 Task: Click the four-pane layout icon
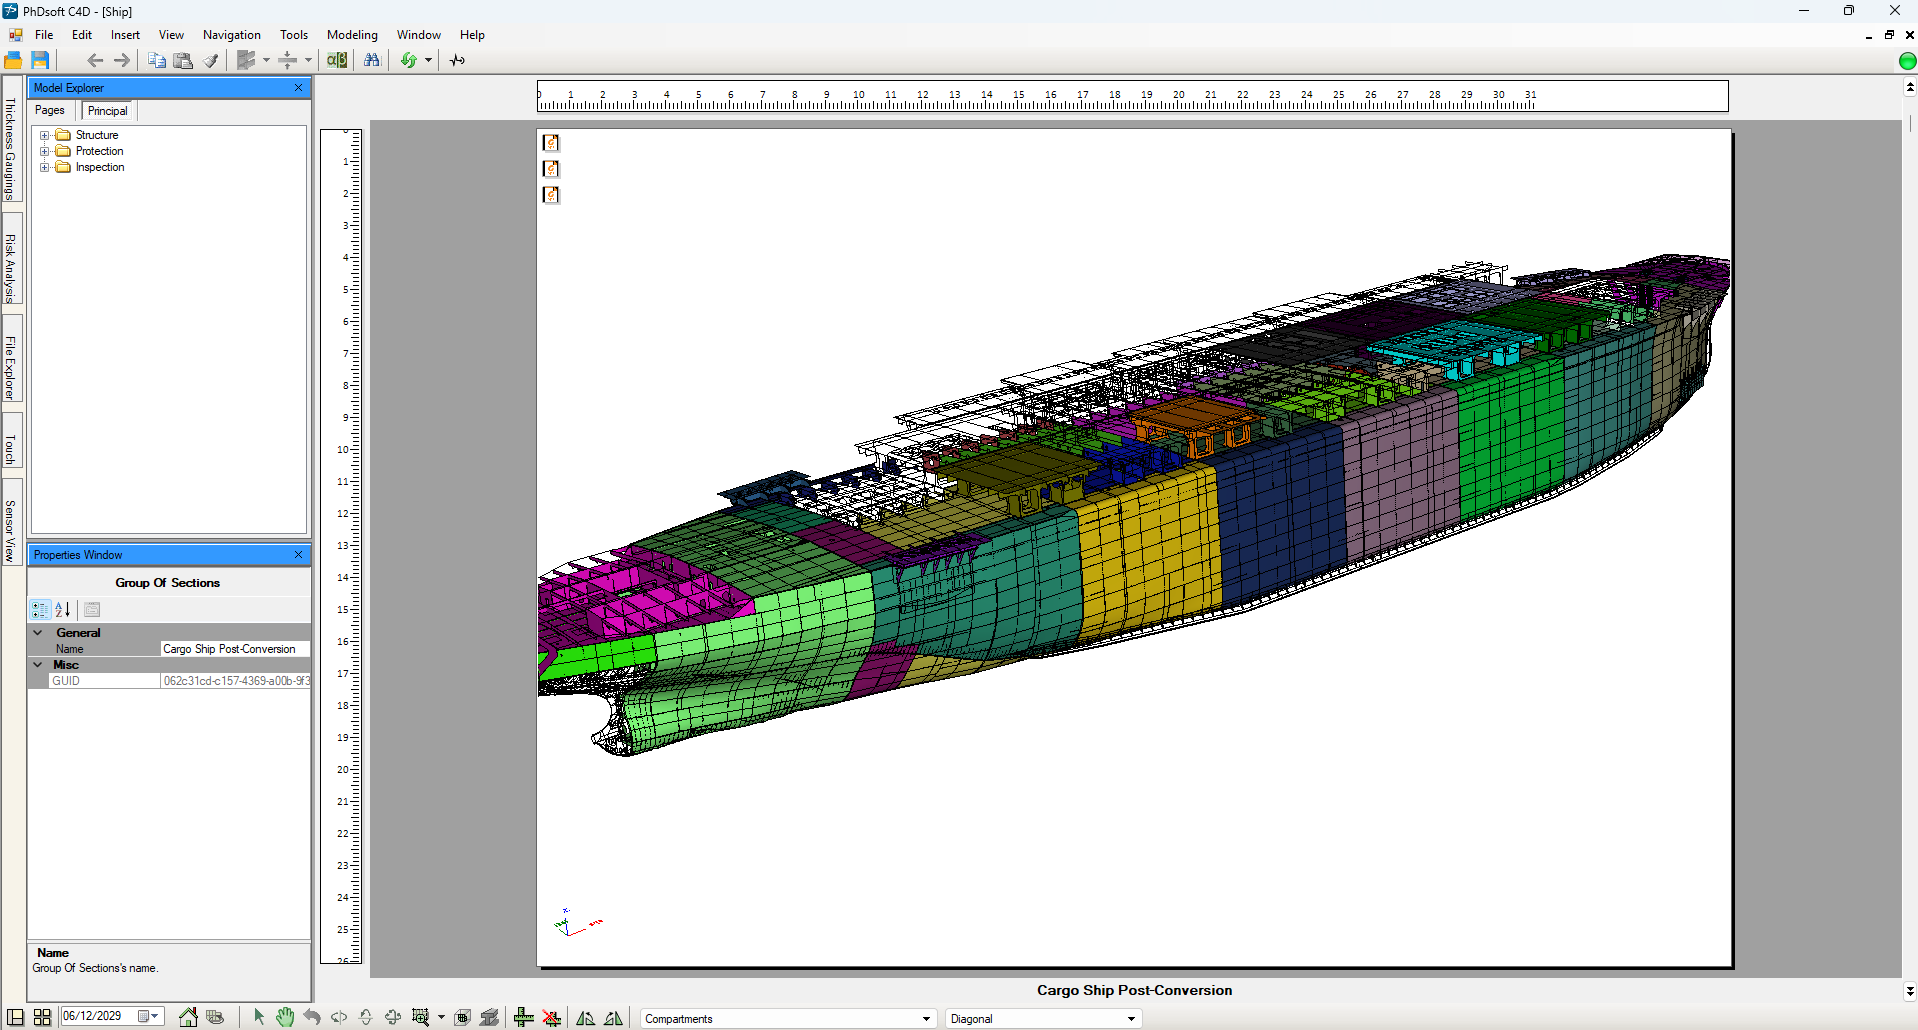pos(42,1017)
